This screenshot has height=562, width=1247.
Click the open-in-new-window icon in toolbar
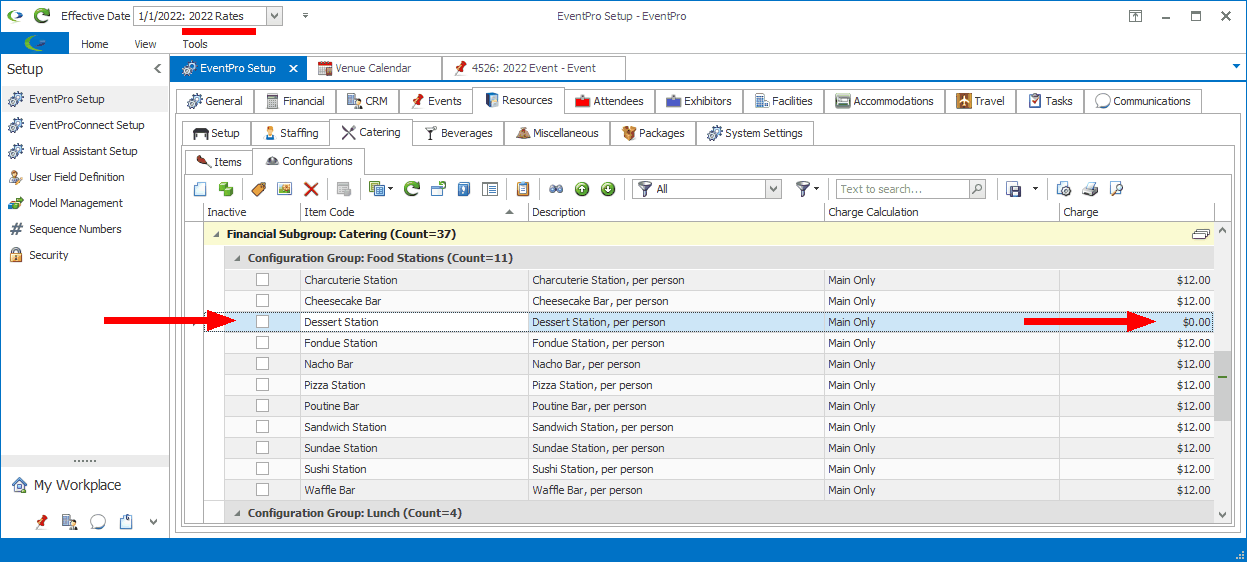pyautogui.click(x=438, y=189)
